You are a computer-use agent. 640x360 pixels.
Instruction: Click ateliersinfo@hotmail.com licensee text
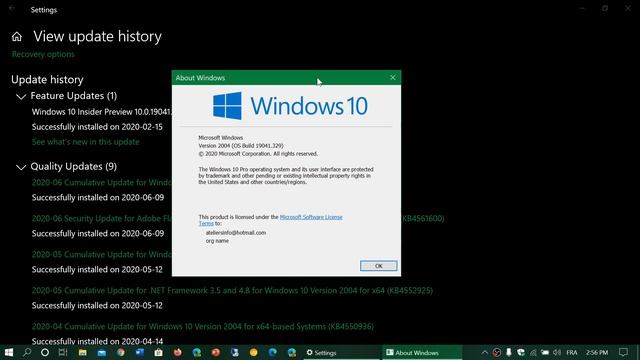click(236, 233)
